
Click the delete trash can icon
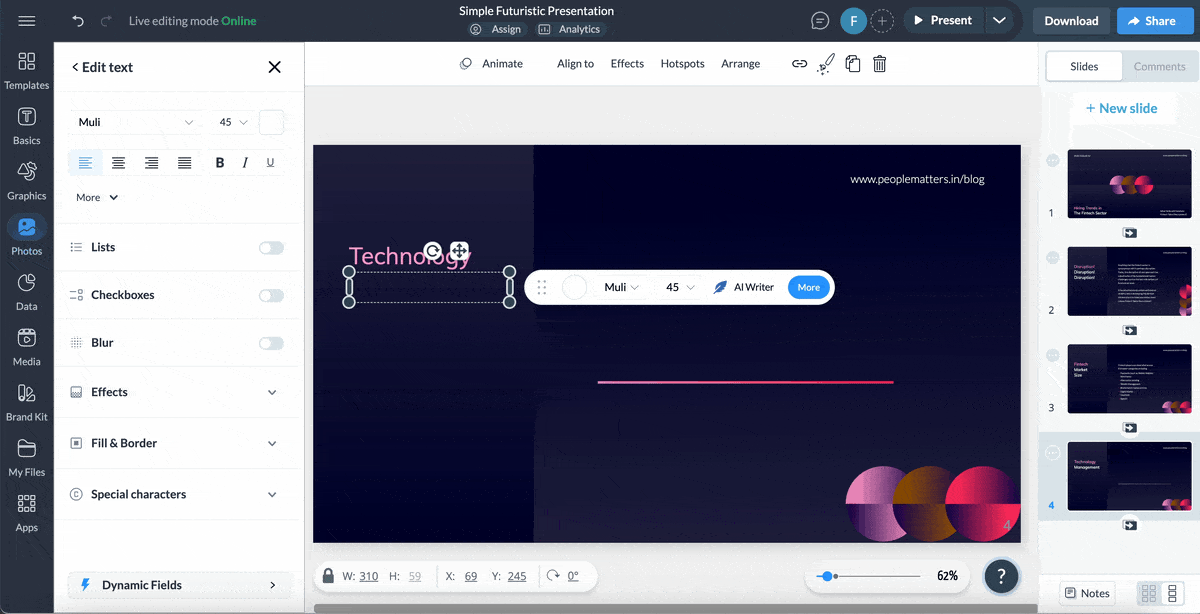pyautogui.click(x=879, y=64)
